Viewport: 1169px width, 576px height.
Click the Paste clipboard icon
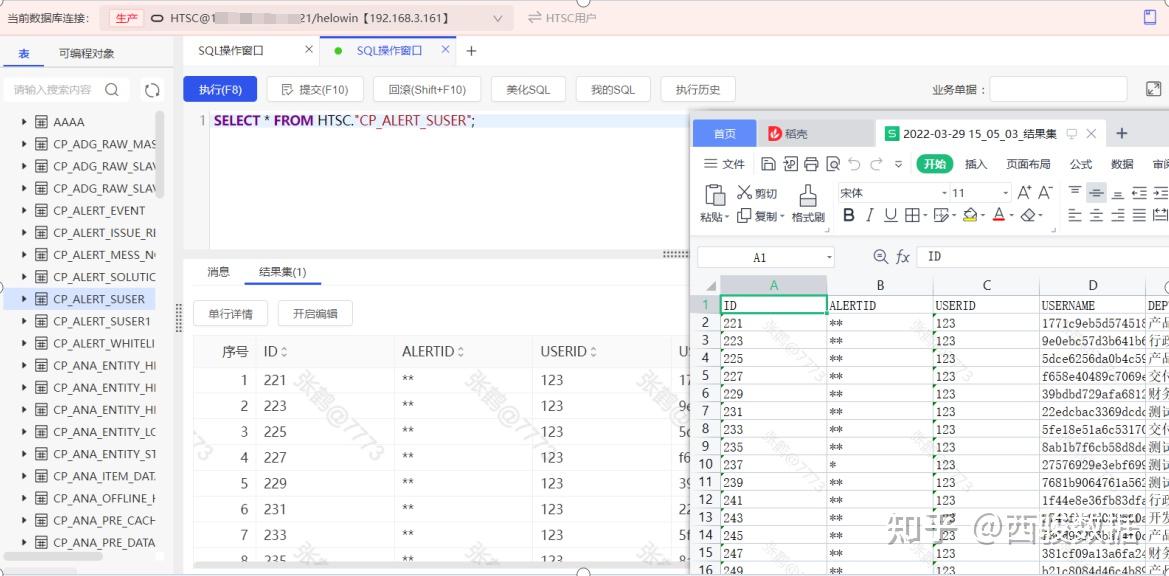tap(714, 194)
